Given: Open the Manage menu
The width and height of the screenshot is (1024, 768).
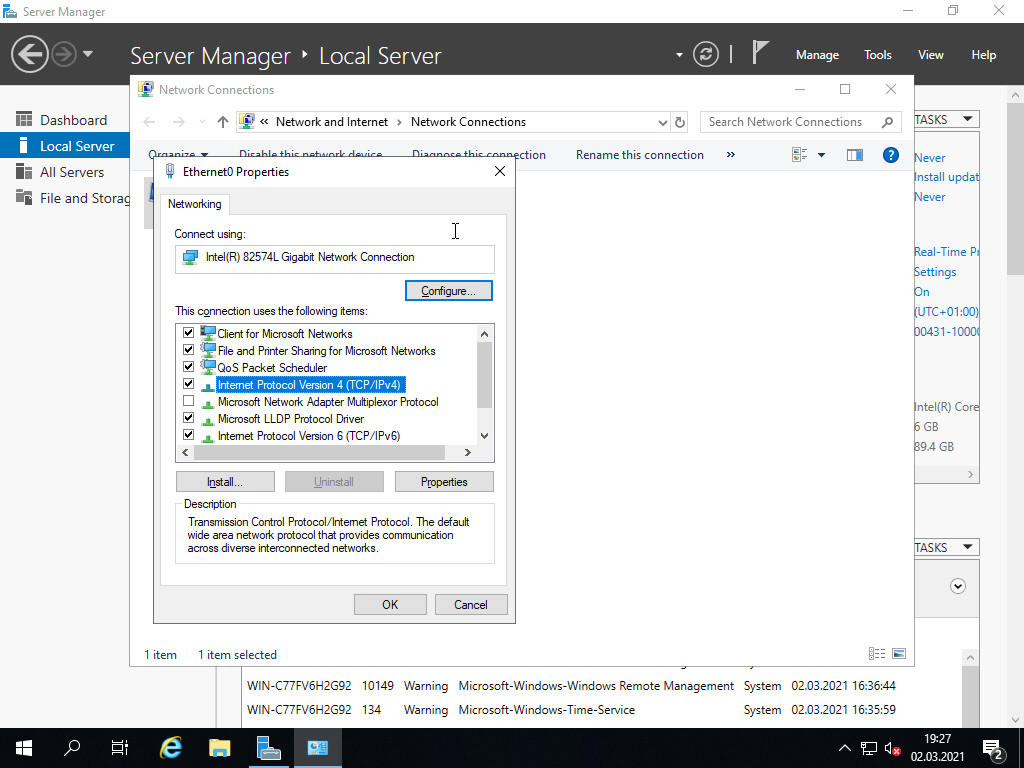Looking at the screenshot, I should pos(816,55).
